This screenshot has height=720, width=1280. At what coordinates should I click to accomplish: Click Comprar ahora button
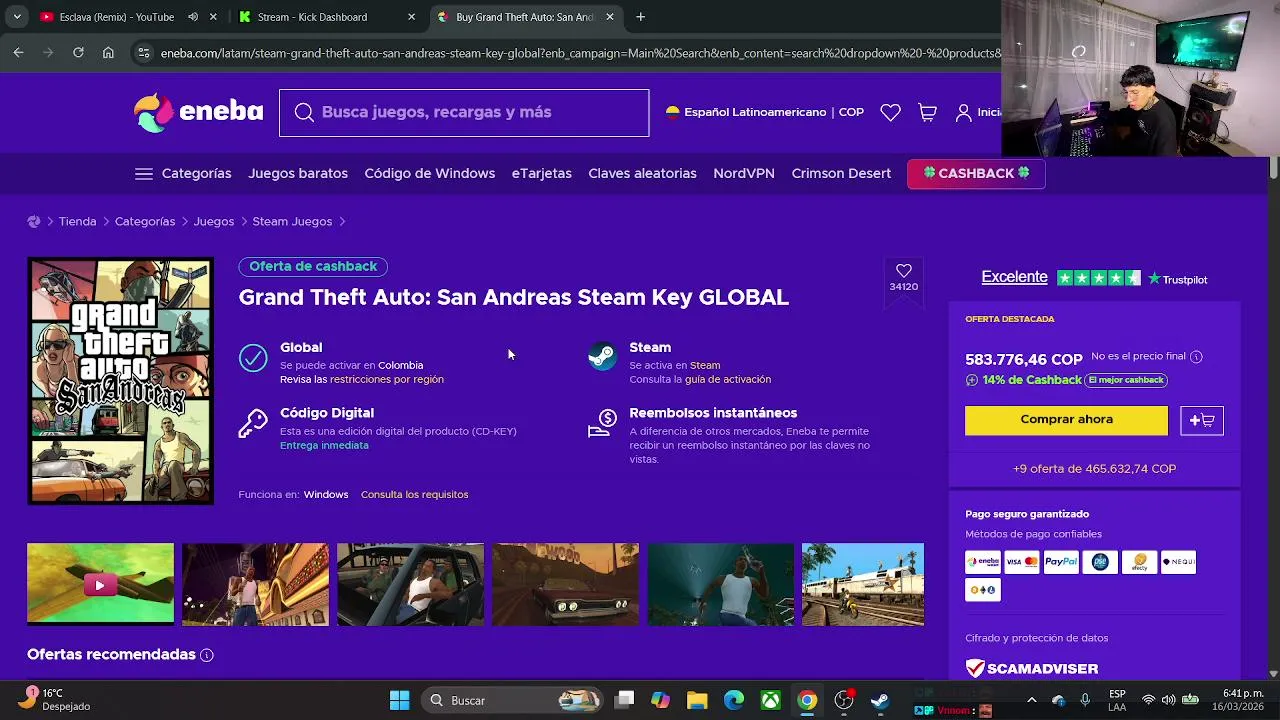click(1066, 420)
